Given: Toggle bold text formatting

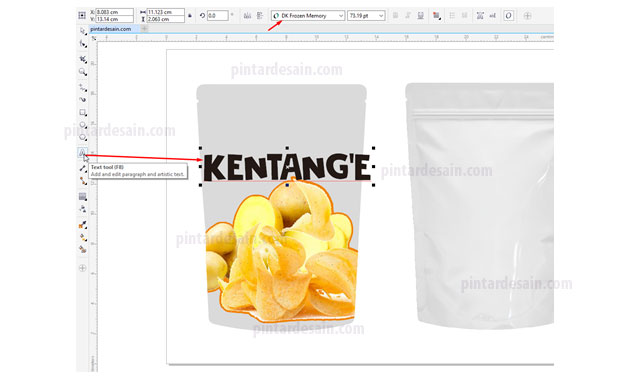Looking at the screenshot, I should point(396,15).
